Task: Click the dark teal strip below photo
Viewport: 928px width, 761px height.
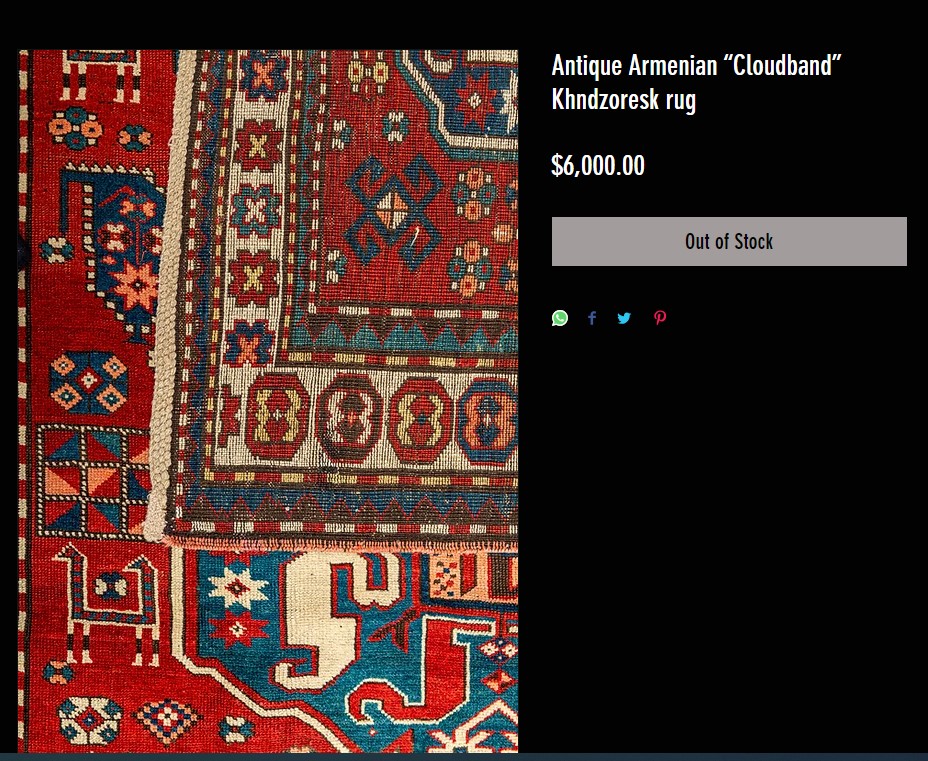Action: coord(464,757)
